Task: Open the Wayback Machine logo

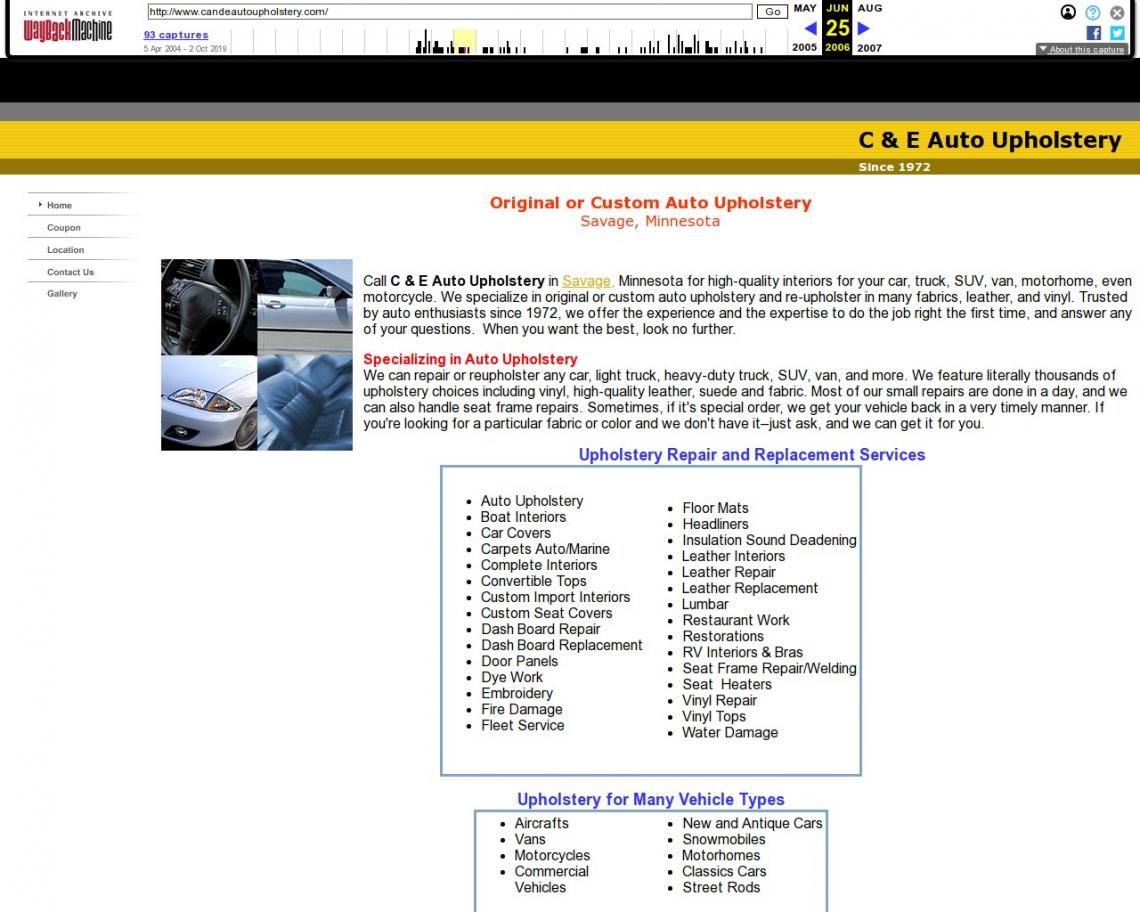Action: point(68,26)
